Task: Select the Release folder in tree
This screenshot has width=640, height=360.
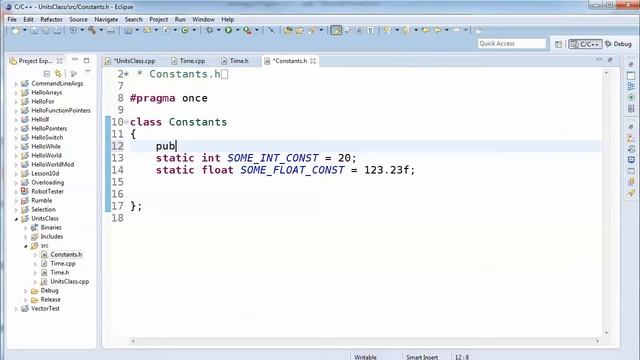Action: pos(50,300)
